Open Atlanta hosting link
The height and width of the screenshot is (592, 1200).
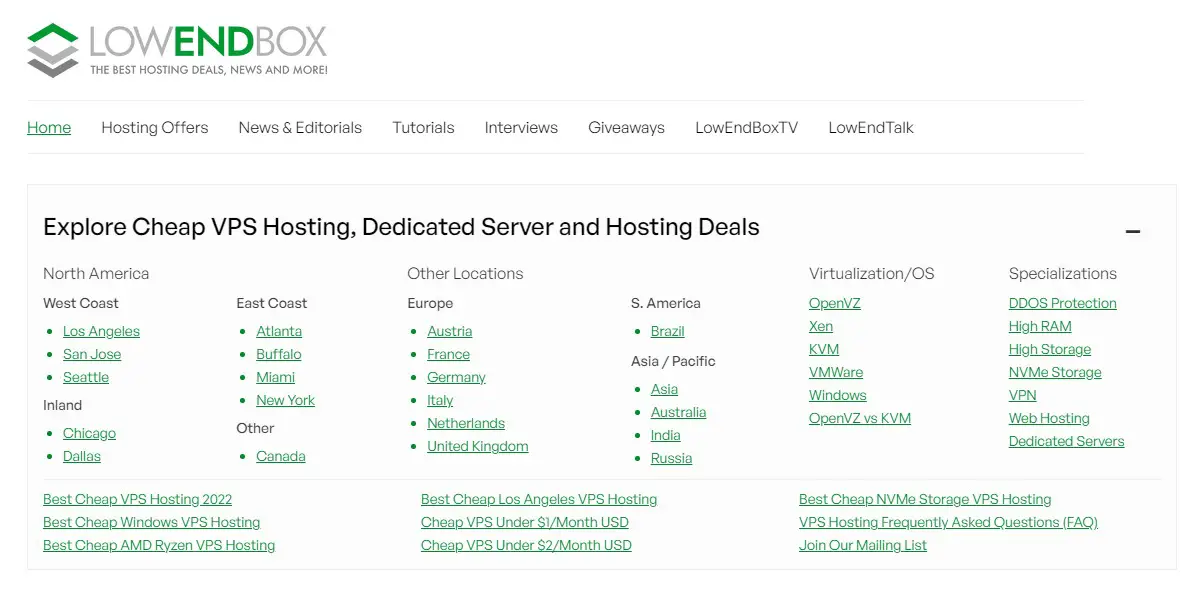pyautogui.click(x=279, y=331)
